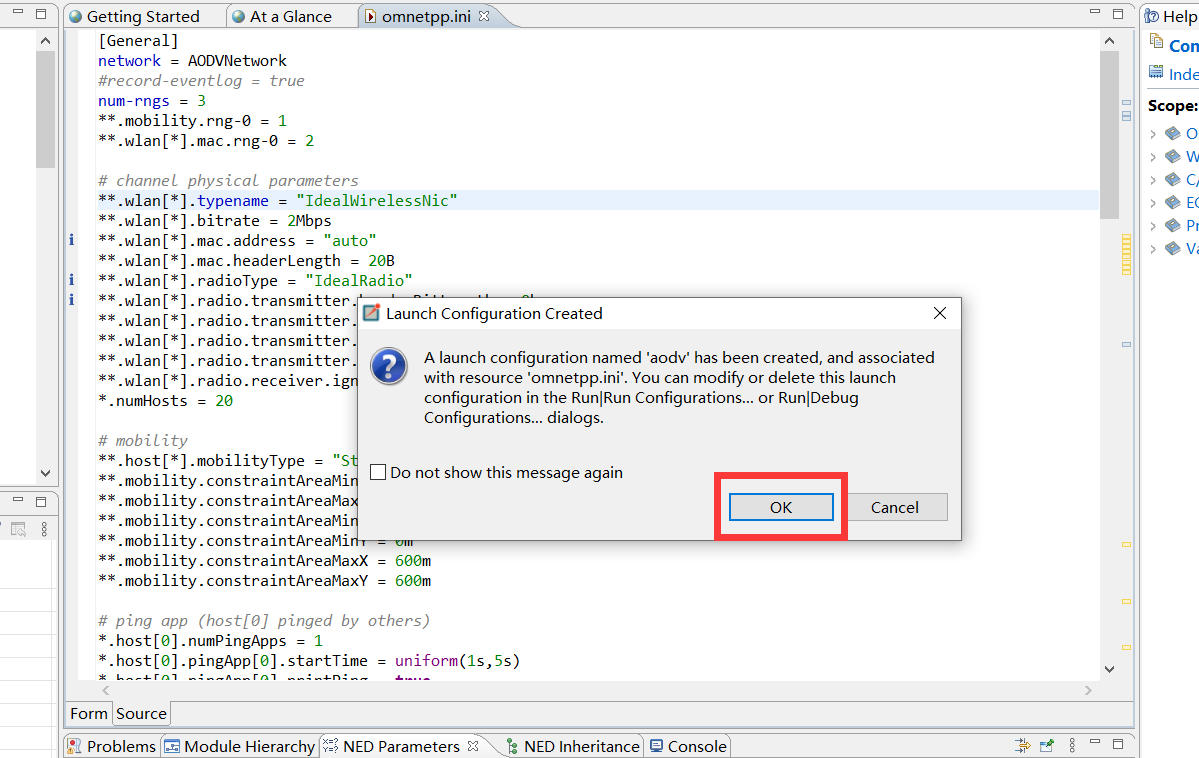Viewport: 1199px width, 758px height.
Task: Click the first Help scope book icon
Action: coord(1173,133)
